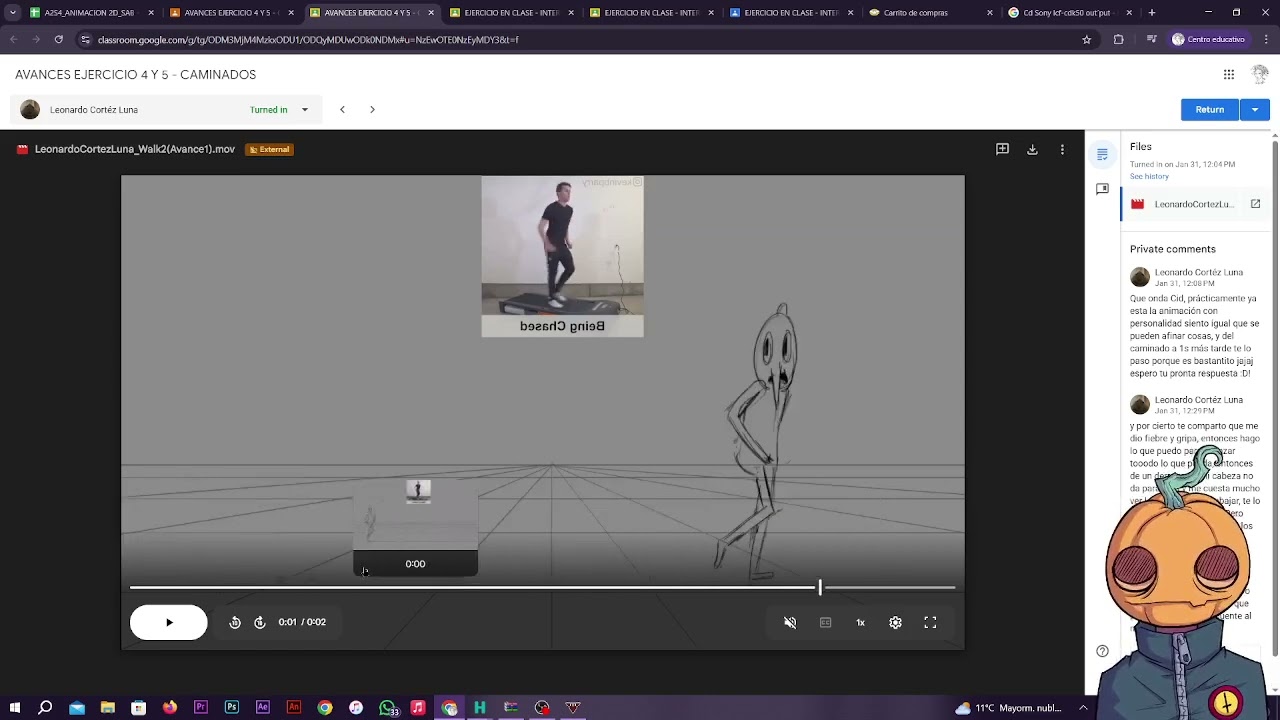1280x720 pixels.
Task: Open attached file in new window
Action: (1255, 204)
